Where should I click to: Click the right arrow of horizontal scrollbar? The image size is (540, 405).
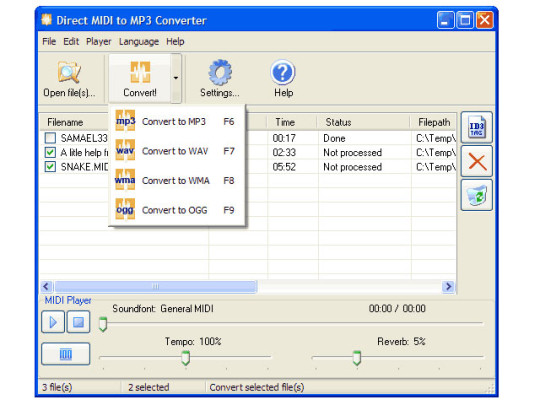coord(448,287)
